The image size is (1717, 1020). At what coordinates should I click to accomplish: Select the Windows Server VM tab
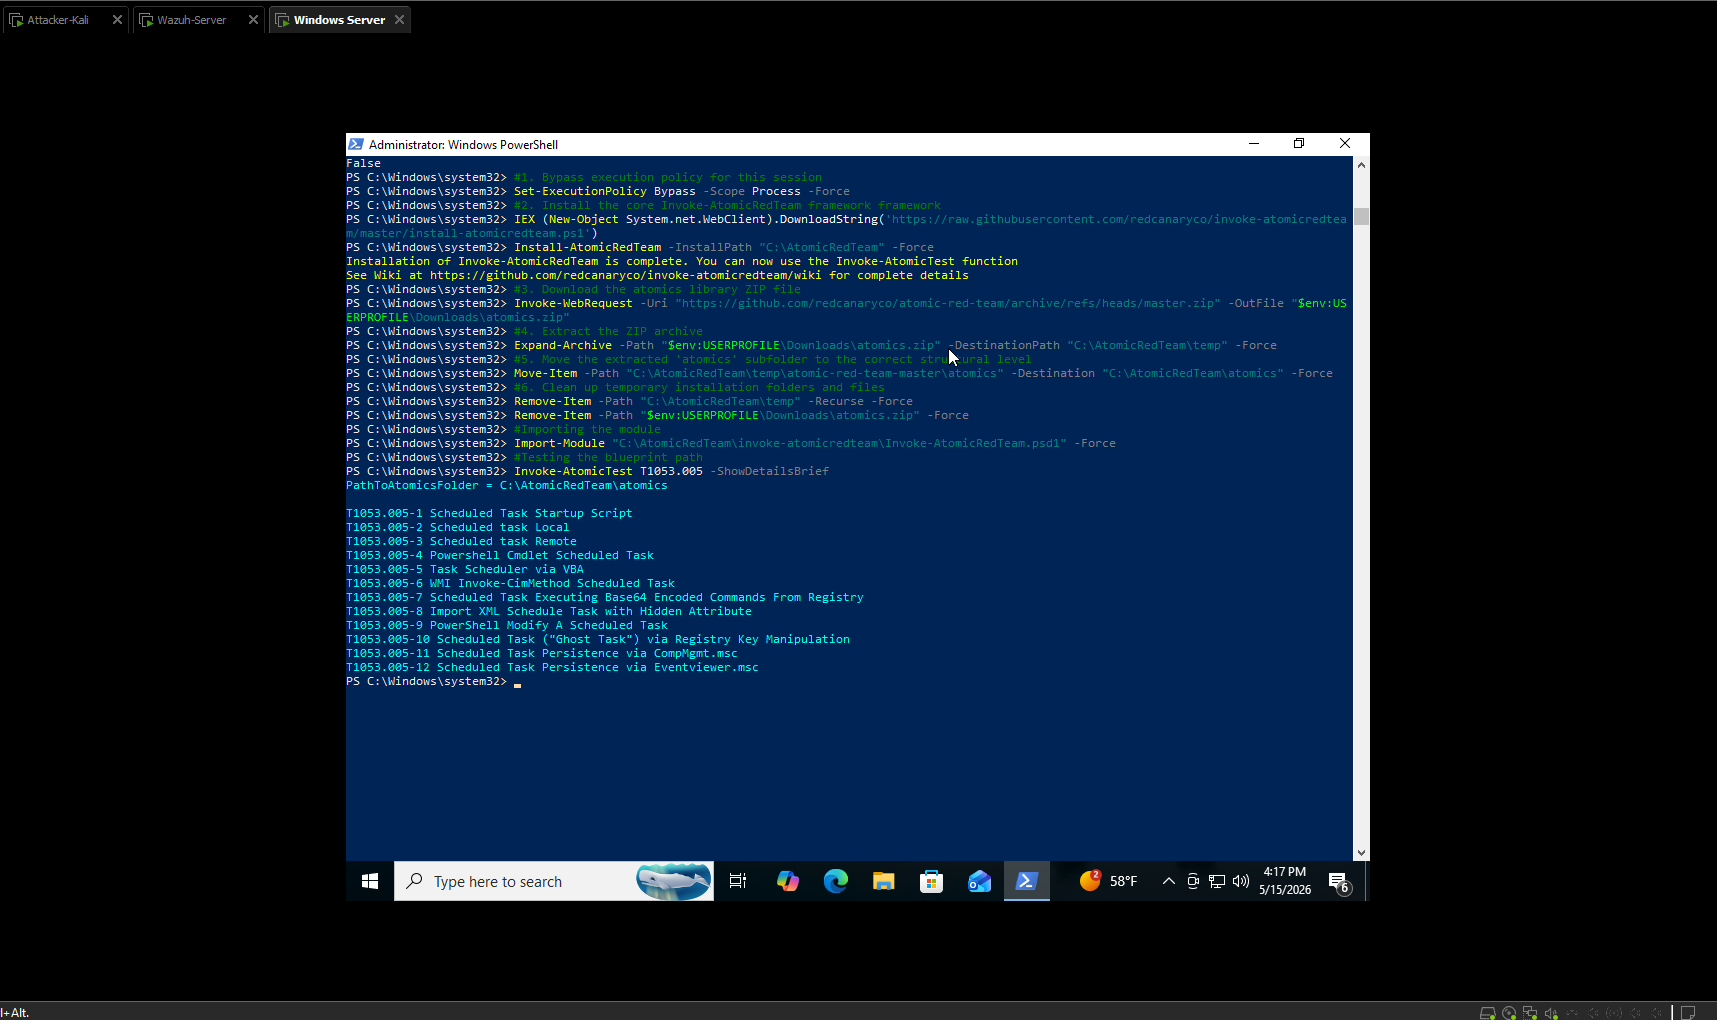tap(340, 20)
